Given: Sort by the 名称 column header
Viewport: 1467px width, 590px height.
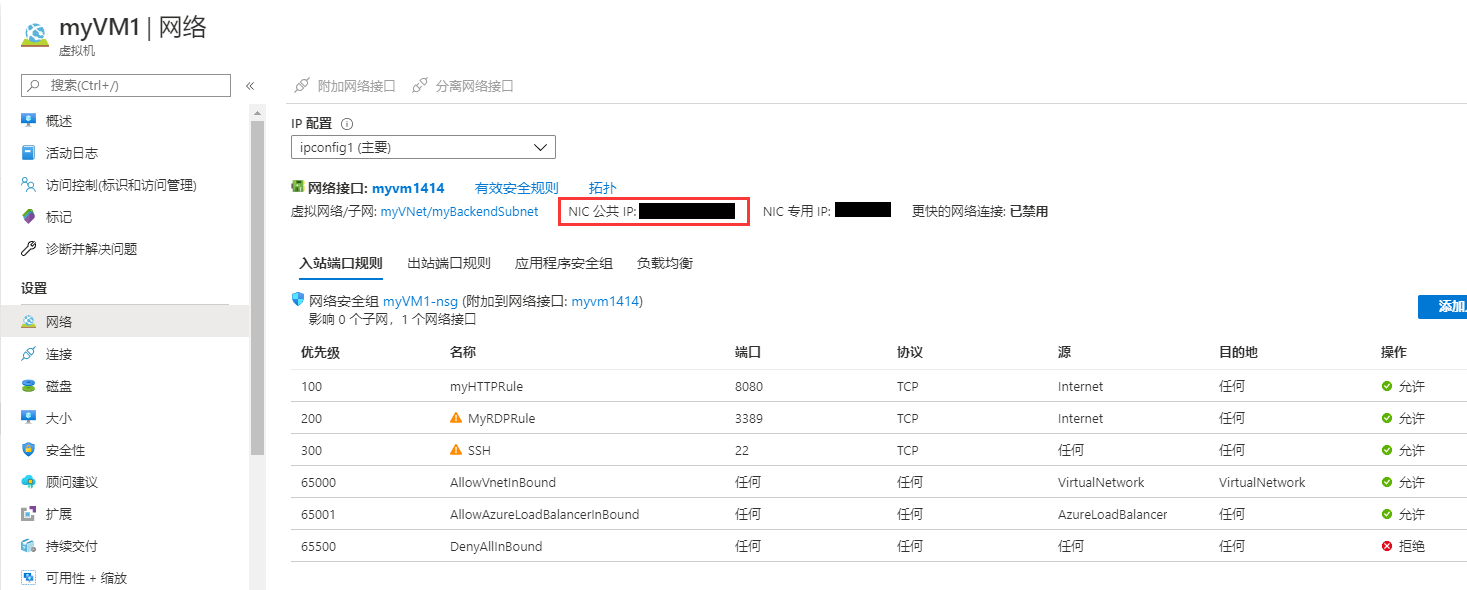Looking at the screenshot, I should pos(463,352).
